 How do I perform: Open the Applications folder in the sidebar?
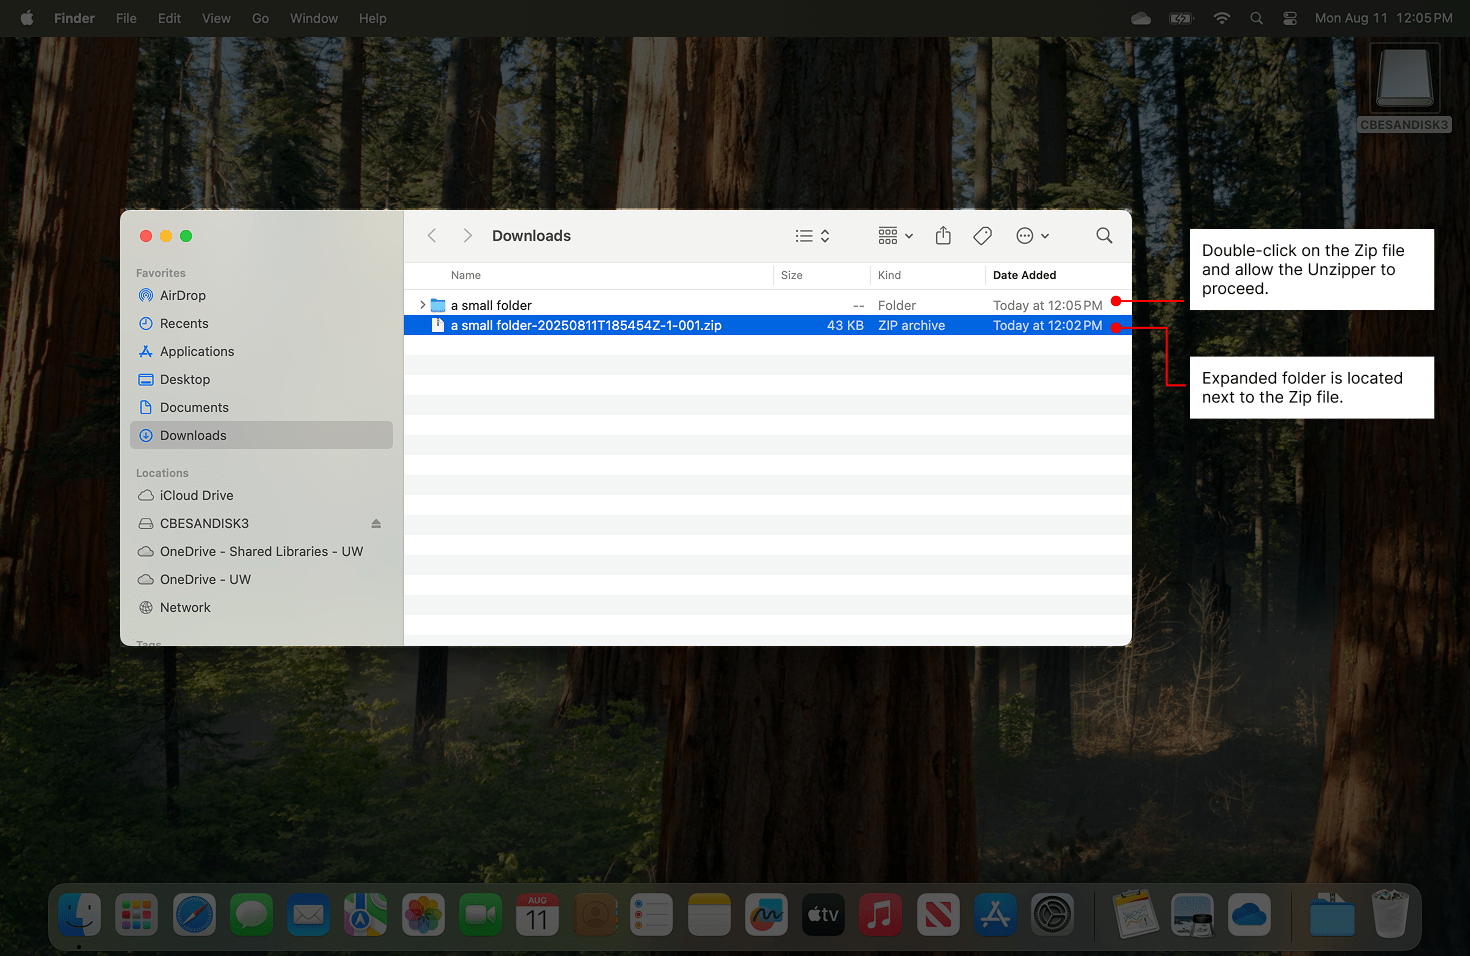click(196, 351)
